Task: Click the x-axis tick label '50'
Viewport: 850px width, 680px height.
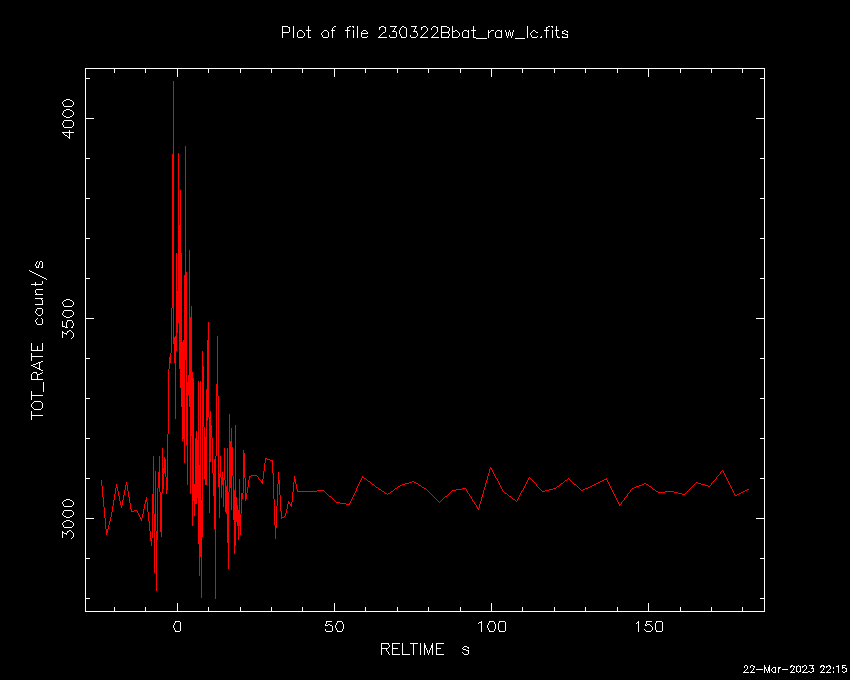Action: [334, 627]
